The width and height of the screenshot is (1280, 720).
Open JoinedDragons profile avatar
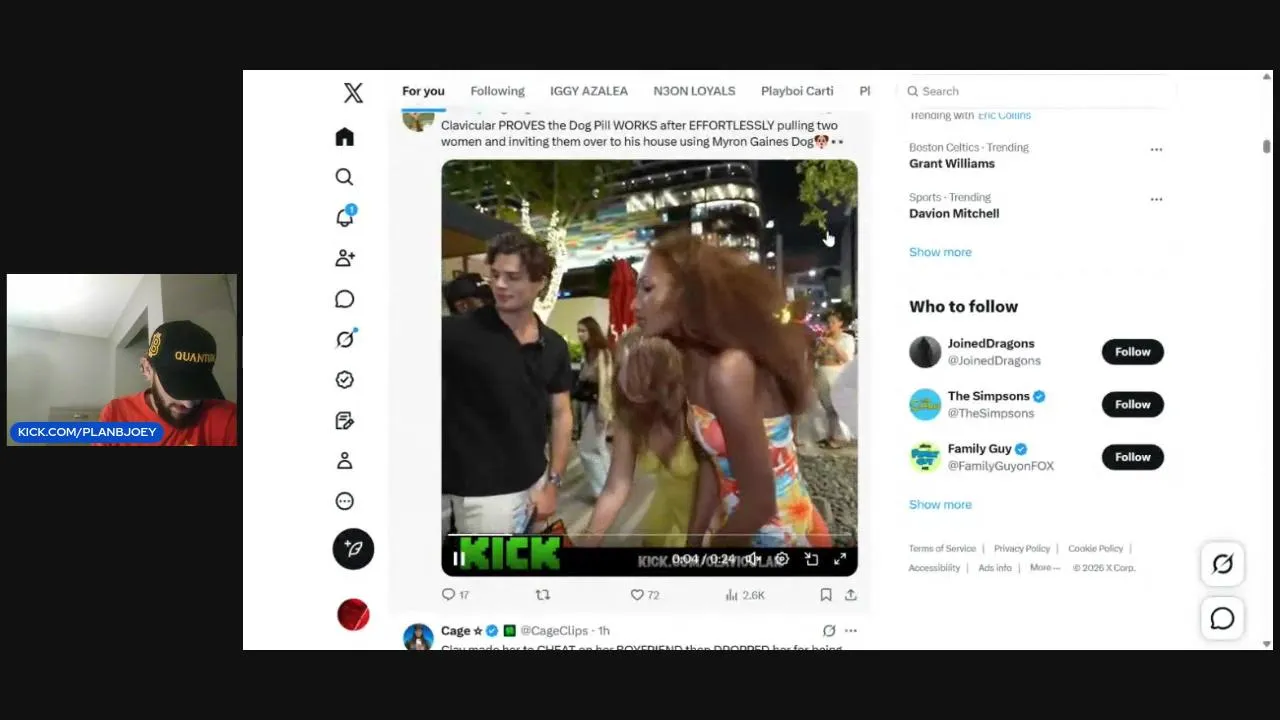coord(925,352)
